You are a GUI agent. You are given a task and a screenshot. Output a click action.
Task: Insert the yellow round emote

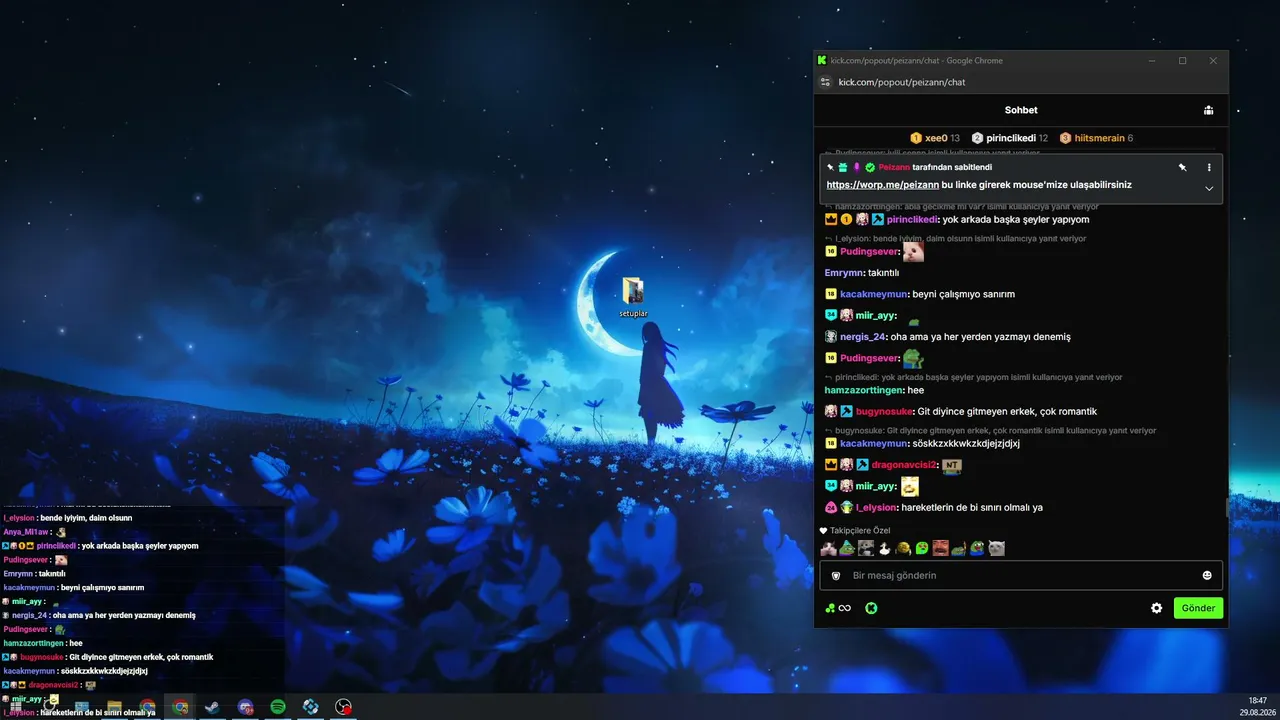[903, 548]
